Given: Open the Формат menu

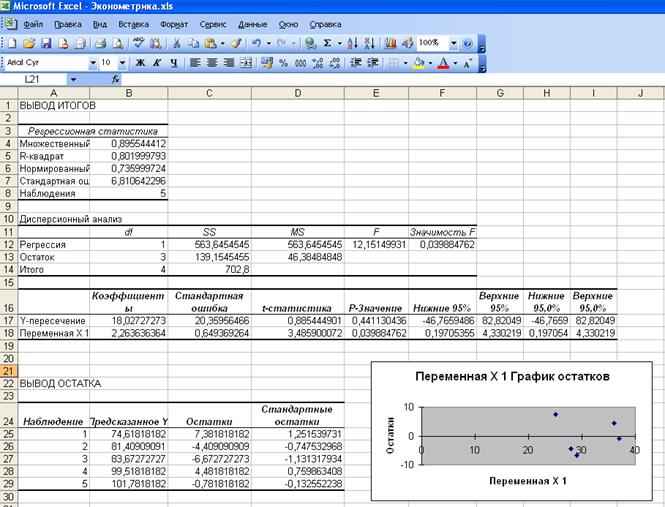Looking at the screenshot, I should click(x=173, y=23).
